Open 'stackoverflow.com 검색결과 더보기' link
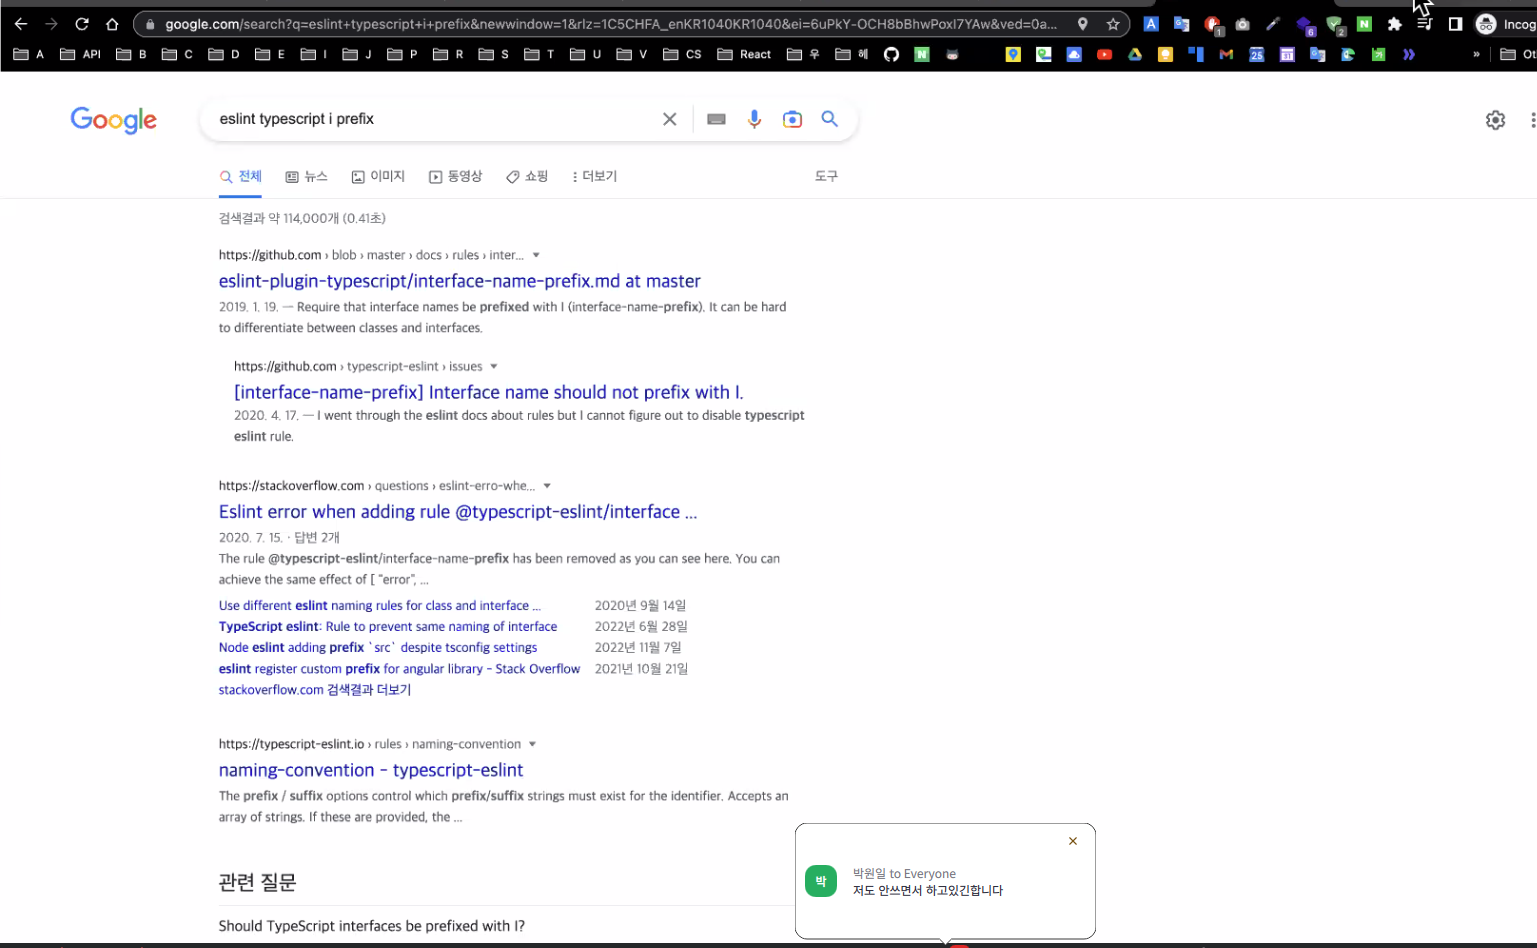This screenshot has height=948, width=1537. 315,690
